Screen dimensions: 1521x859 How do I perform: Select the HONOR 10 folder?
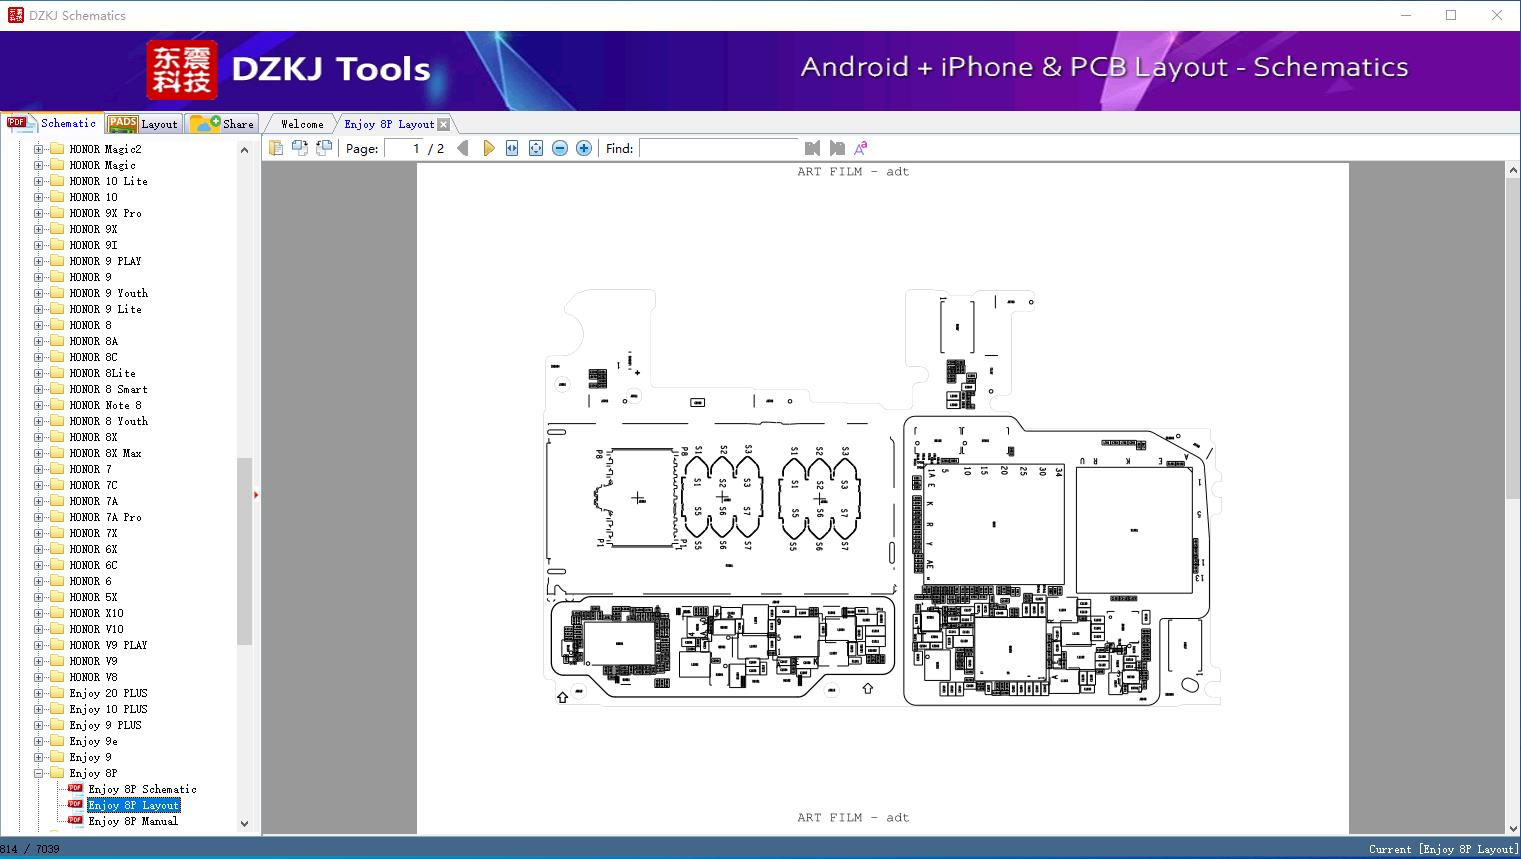93,197
